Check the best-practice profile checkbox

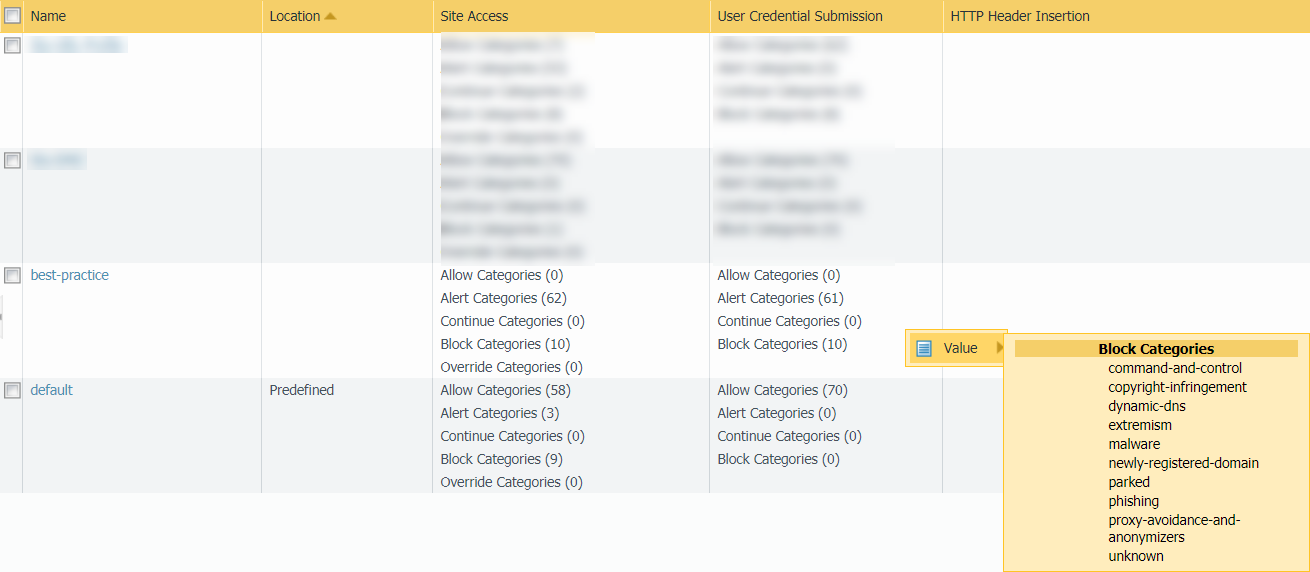pyautogui.click(x=12, y=276)
